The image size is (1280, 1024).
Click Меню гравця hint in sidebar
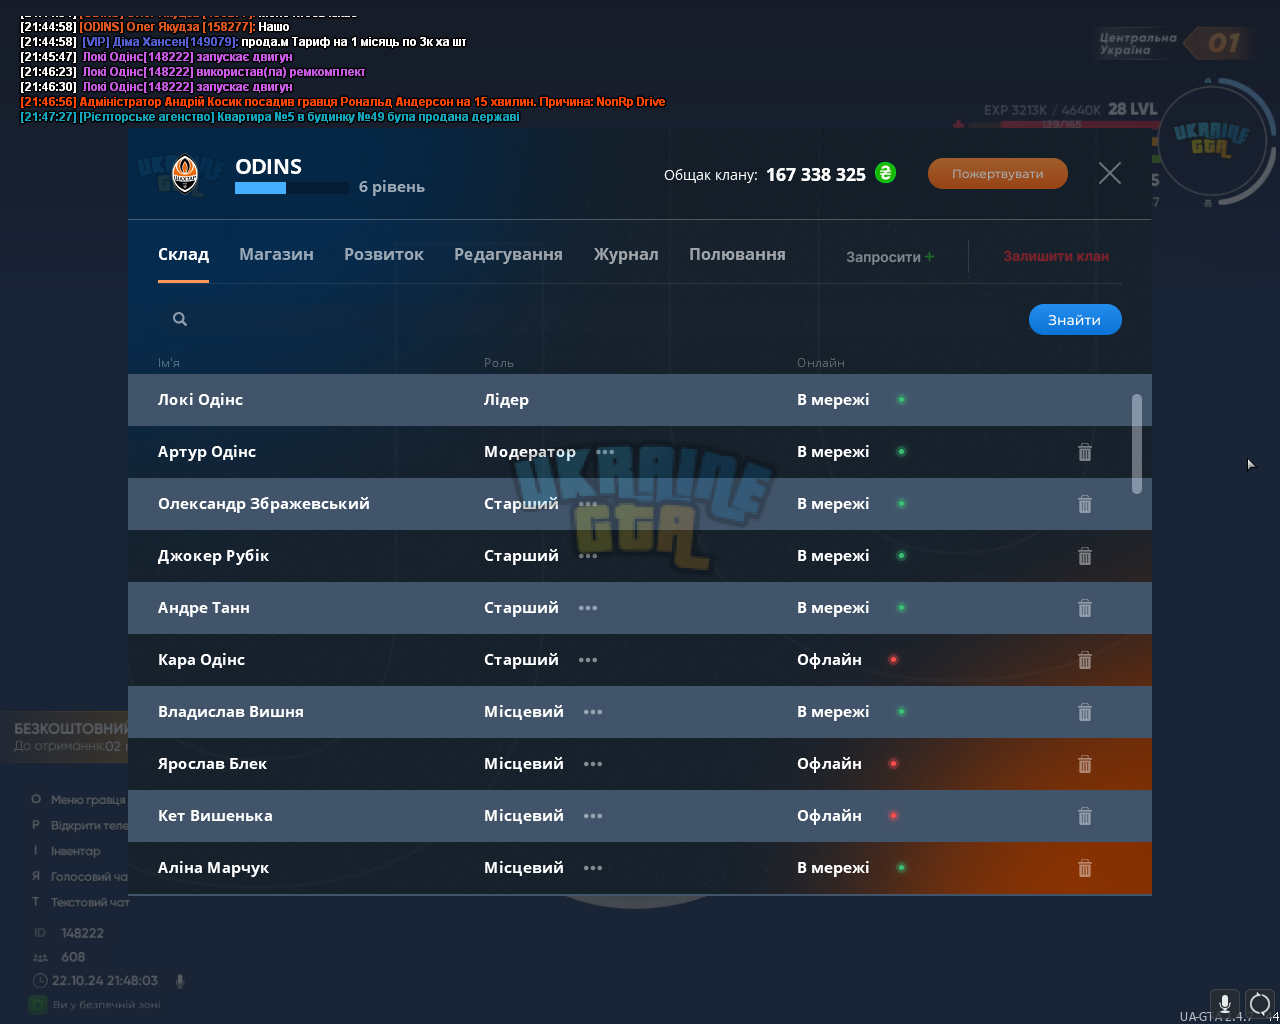pyautogui.click(x=88, y=800)
